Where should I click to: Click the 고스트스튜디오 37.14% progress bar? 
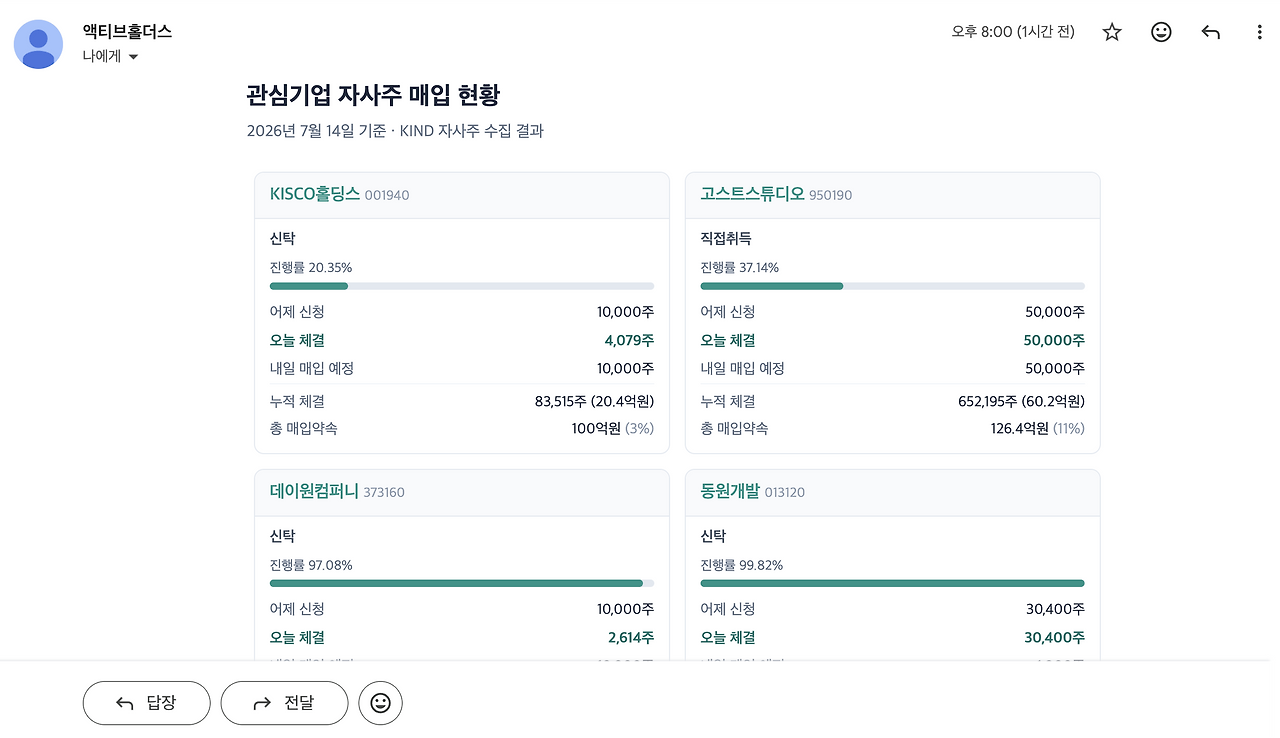pos(892,286)
